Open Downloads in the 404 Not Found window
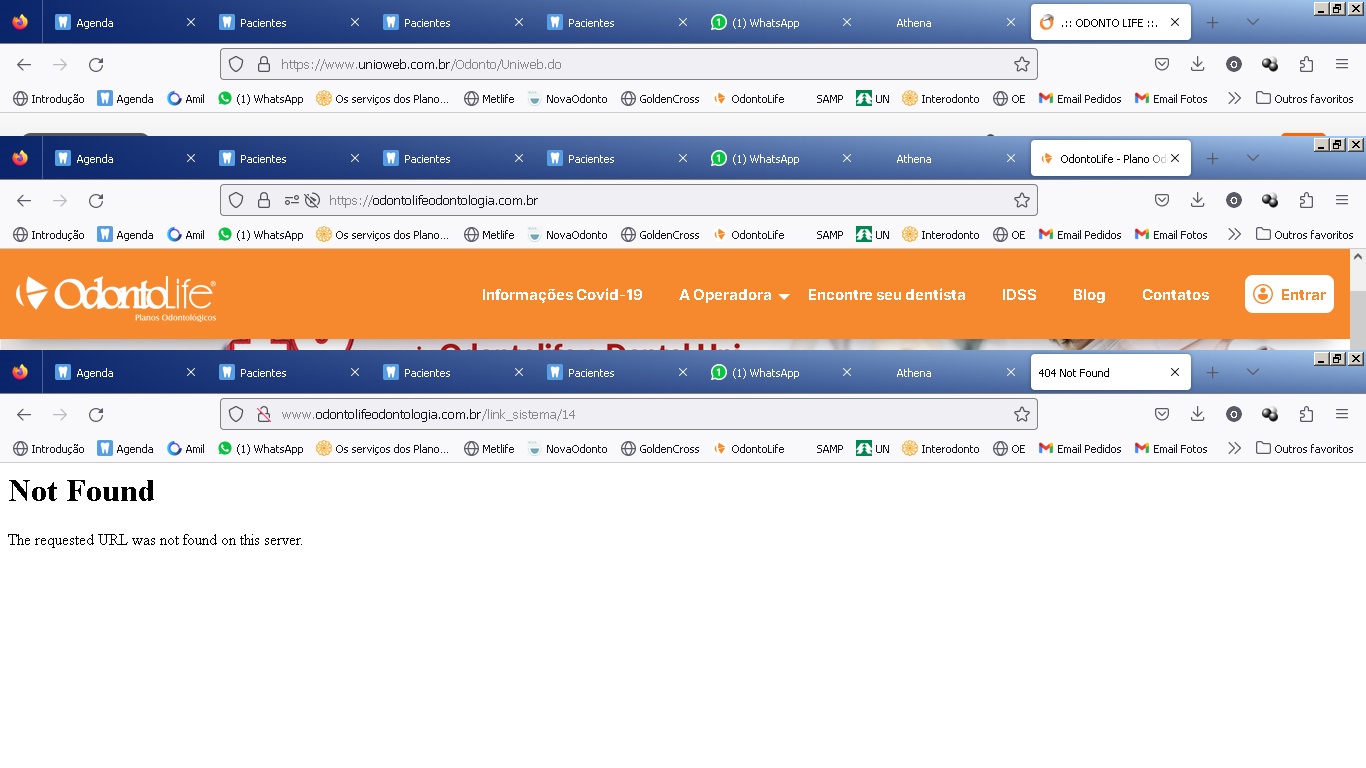Image resolution: width=1366 pixels, height=768 pixels. pos(1197,414)
